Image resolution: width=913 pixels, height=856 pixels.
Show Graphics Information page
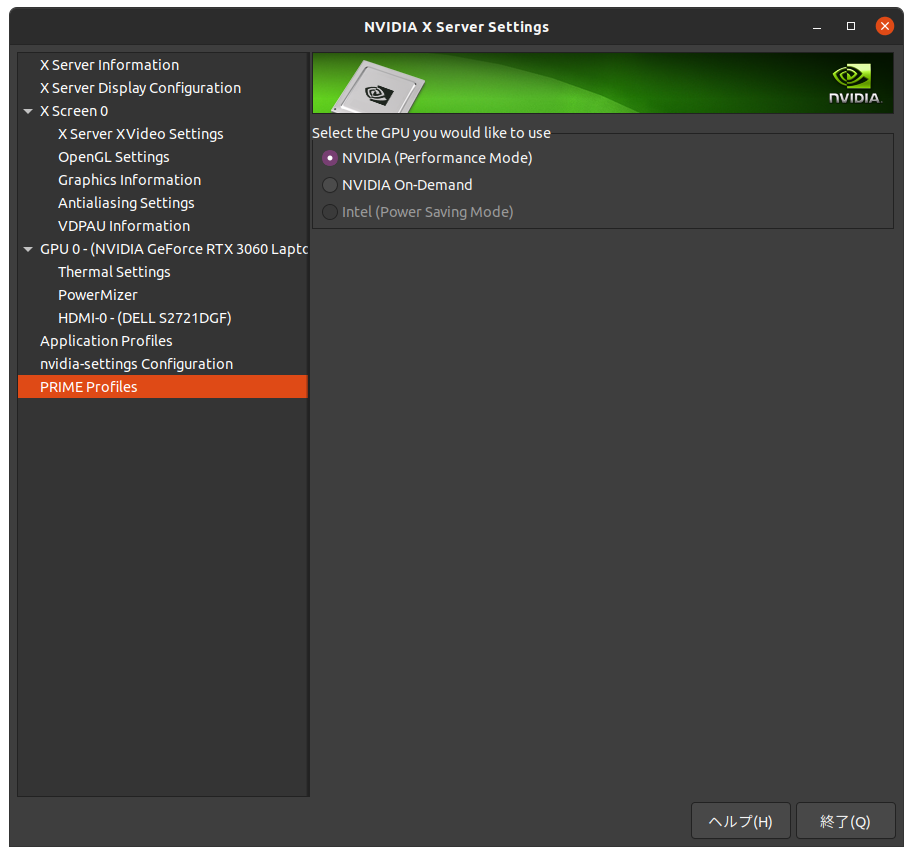tap(129, 180)
